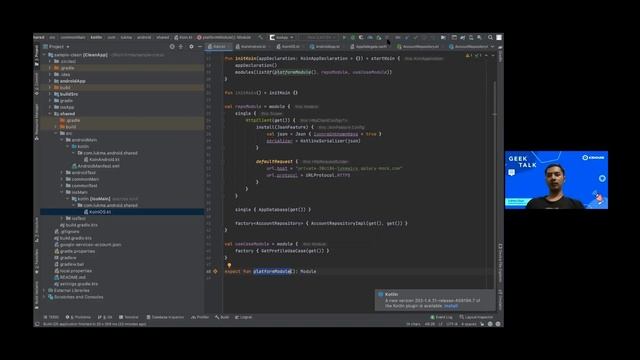Viewport: 640px width, 360px height.
Task: Switch to the KoinAndroid.kt editor tab
Action: point(252,47)
